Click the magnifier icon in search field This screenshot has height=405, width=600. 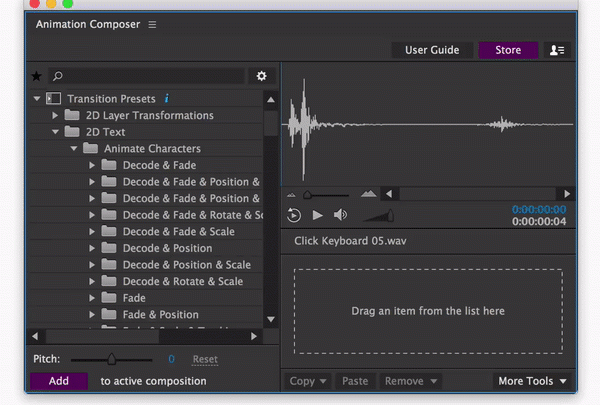(x=58, y=76)
